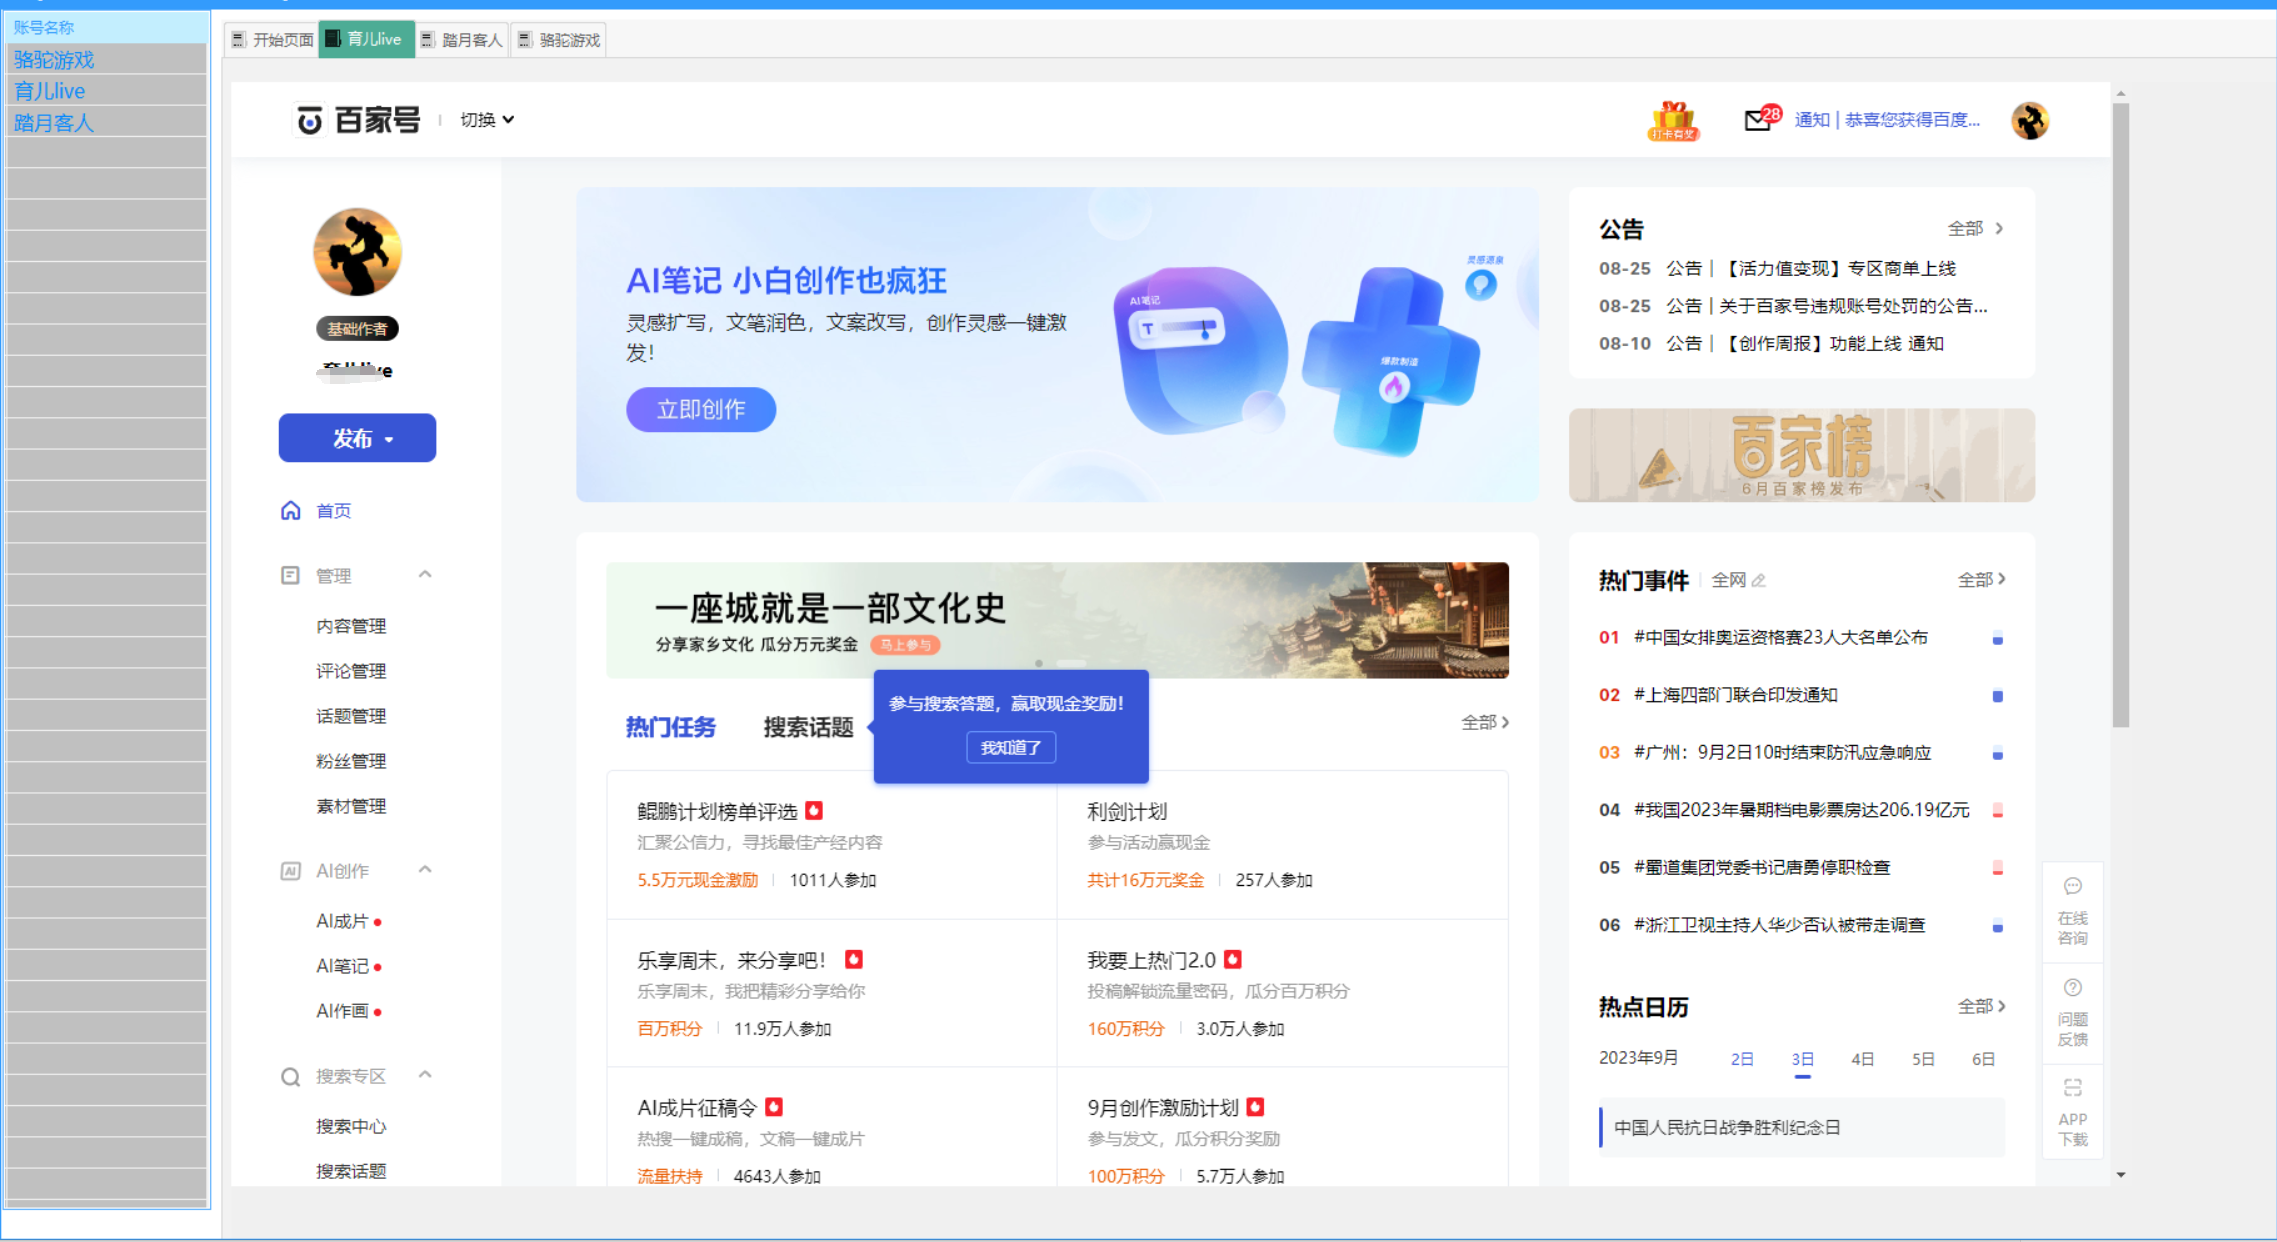Select 骆驼游戏 in the account list

click(x=106, y=60)
